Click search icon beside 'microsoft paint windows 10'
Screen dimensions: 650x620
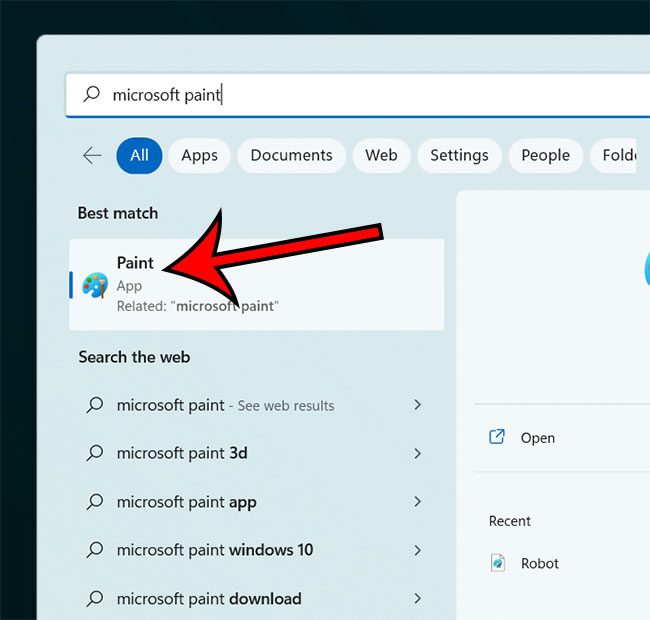95,550
